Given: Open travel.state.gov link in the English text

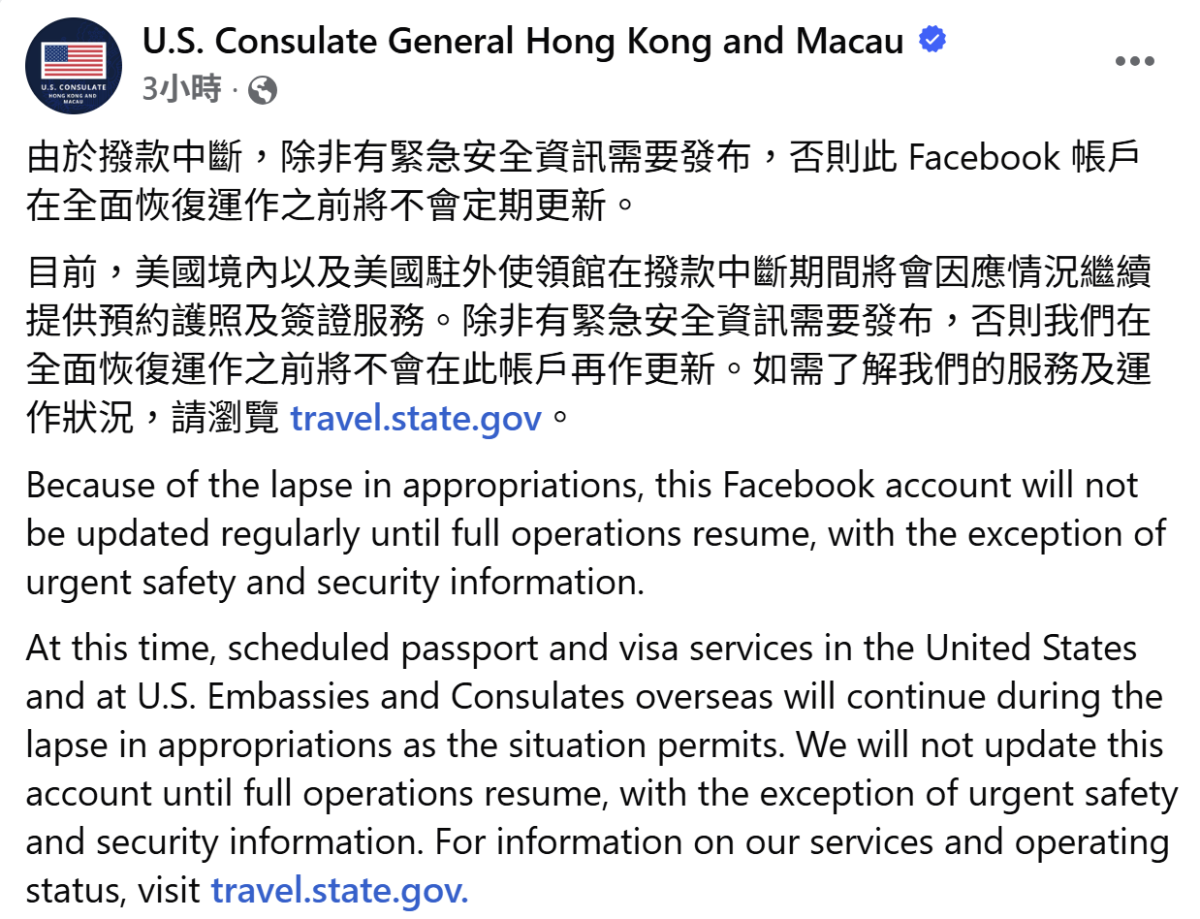Looking at the screenshot, I should tap(339, 889).
